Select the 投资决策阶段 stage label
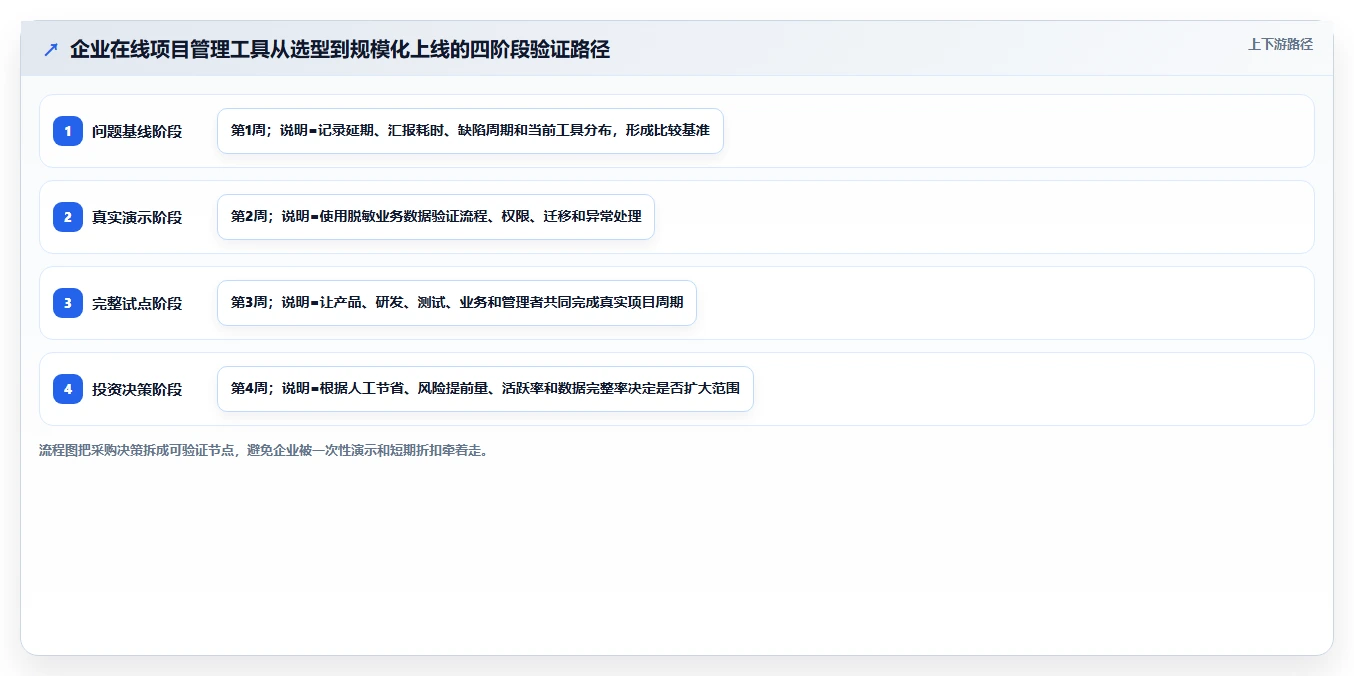Image resolution: width=1354 pixels, height=676 pixels. pyautogui.click(x=137, y=389)
